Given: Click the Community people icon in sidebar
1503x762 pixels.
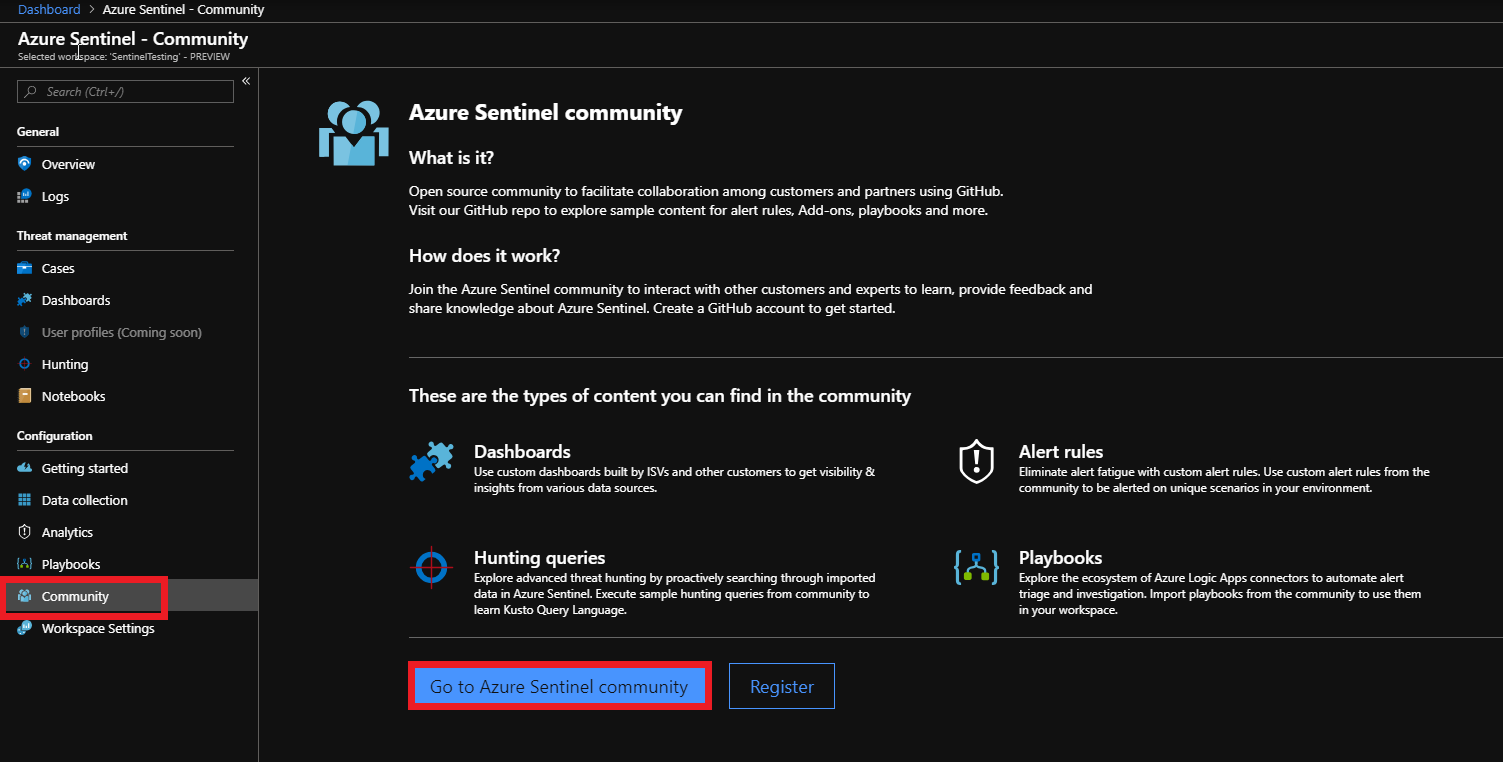Looking at the screenshot, I should (25, 596).
